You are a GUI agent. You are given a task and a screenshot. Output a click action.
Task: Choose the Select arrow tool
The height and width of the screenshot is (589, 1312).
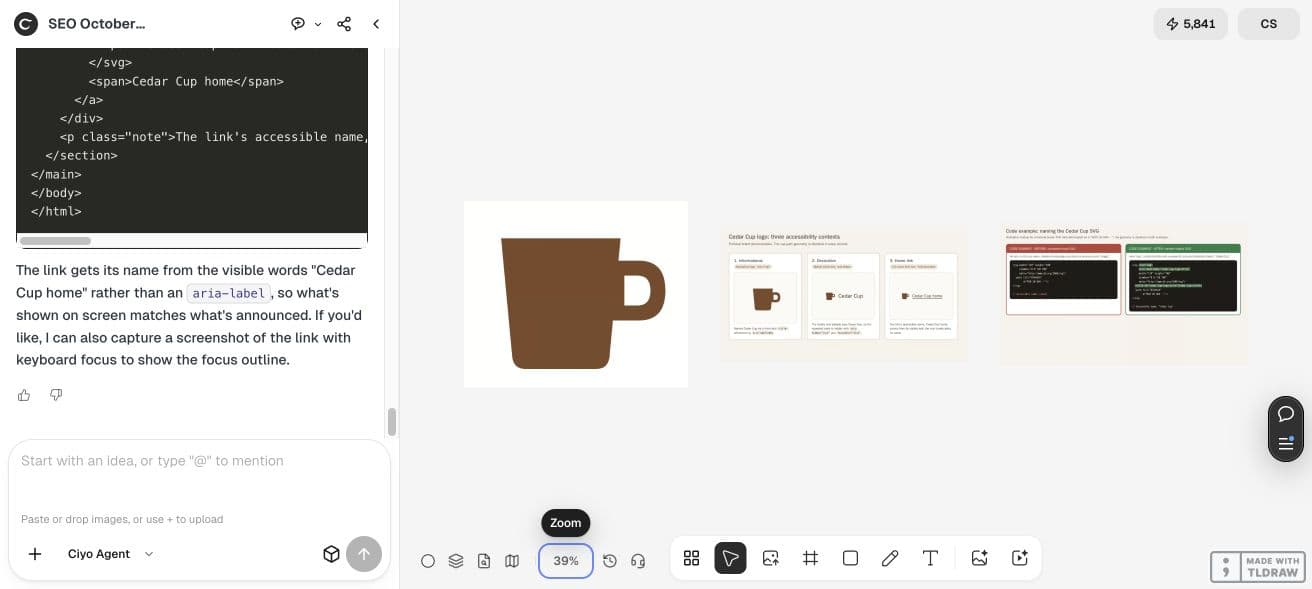coord(731,558)
